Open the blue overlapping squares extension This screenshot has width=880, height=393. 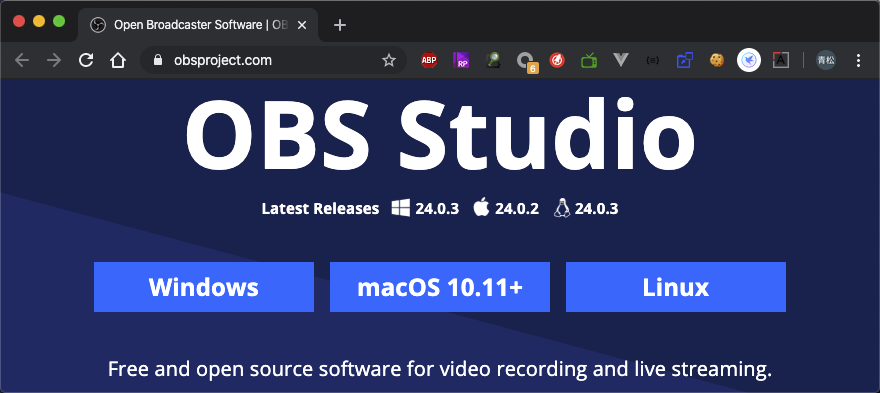pos(685,60)
